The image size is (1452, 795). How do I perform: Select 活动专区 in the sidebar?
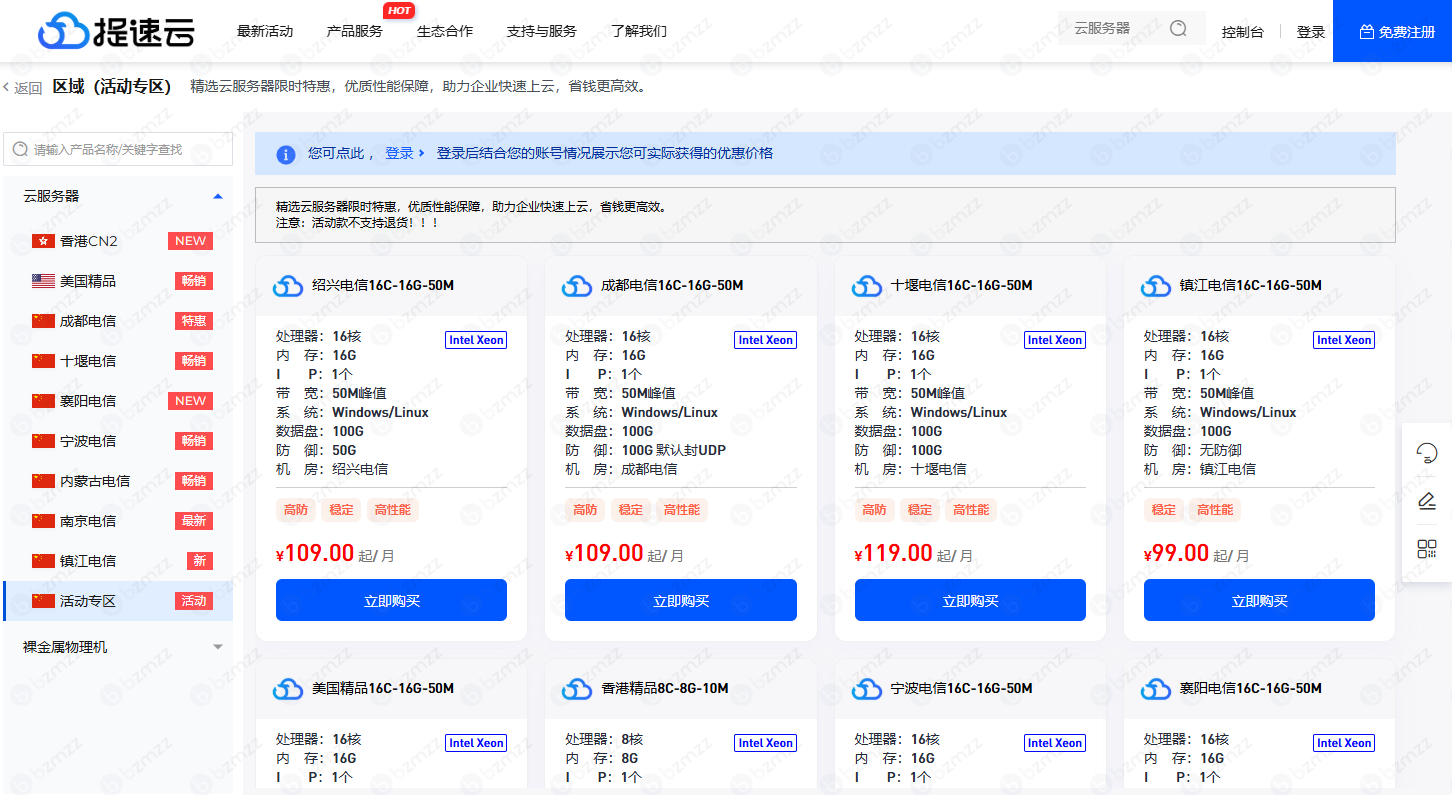(x=118, y=601)
